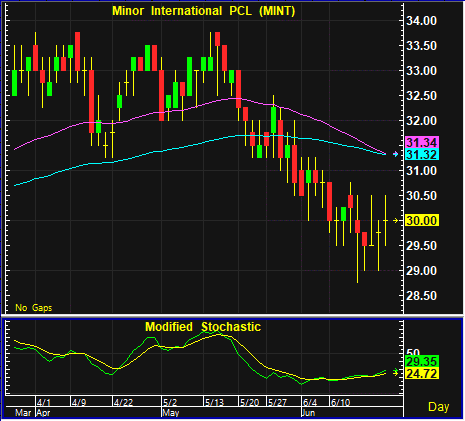Click the arrow marker beside the 31.32 tag
Screen dimensions: 465x421
[x=396, y=154]
